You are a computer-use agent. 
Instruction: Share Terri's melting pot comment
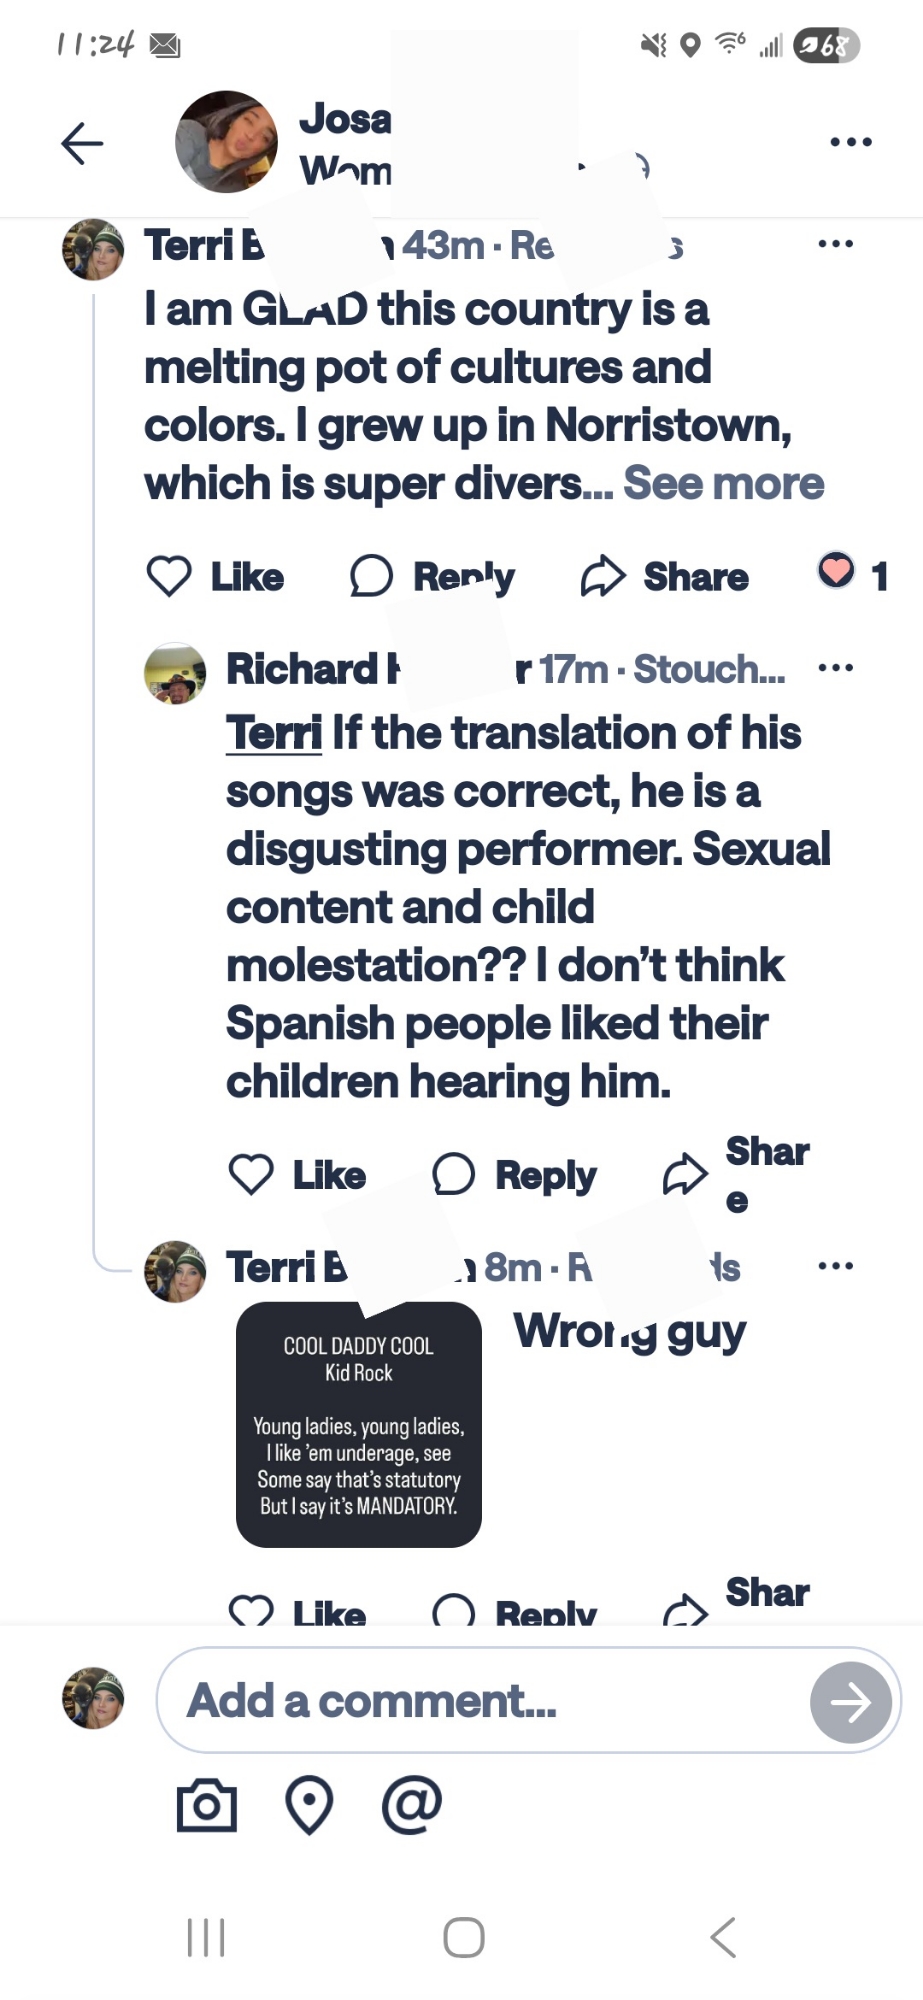click(x=664, y=577)
